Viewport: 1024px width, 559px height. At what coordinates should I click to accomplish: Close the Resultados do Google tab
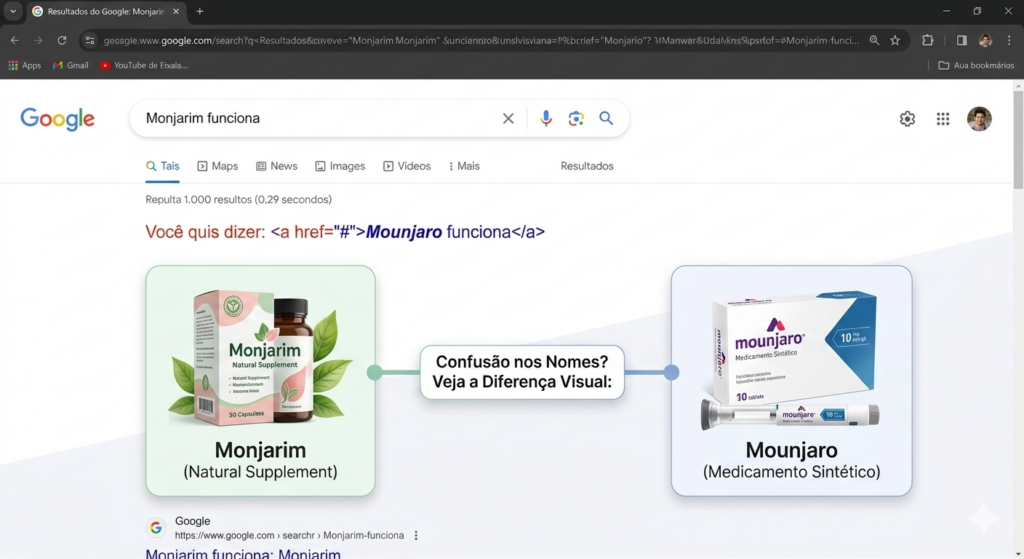[176, 11]
